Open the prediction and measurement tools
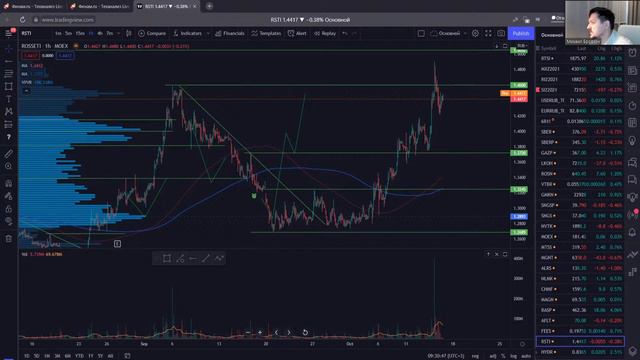 point(8,124)
